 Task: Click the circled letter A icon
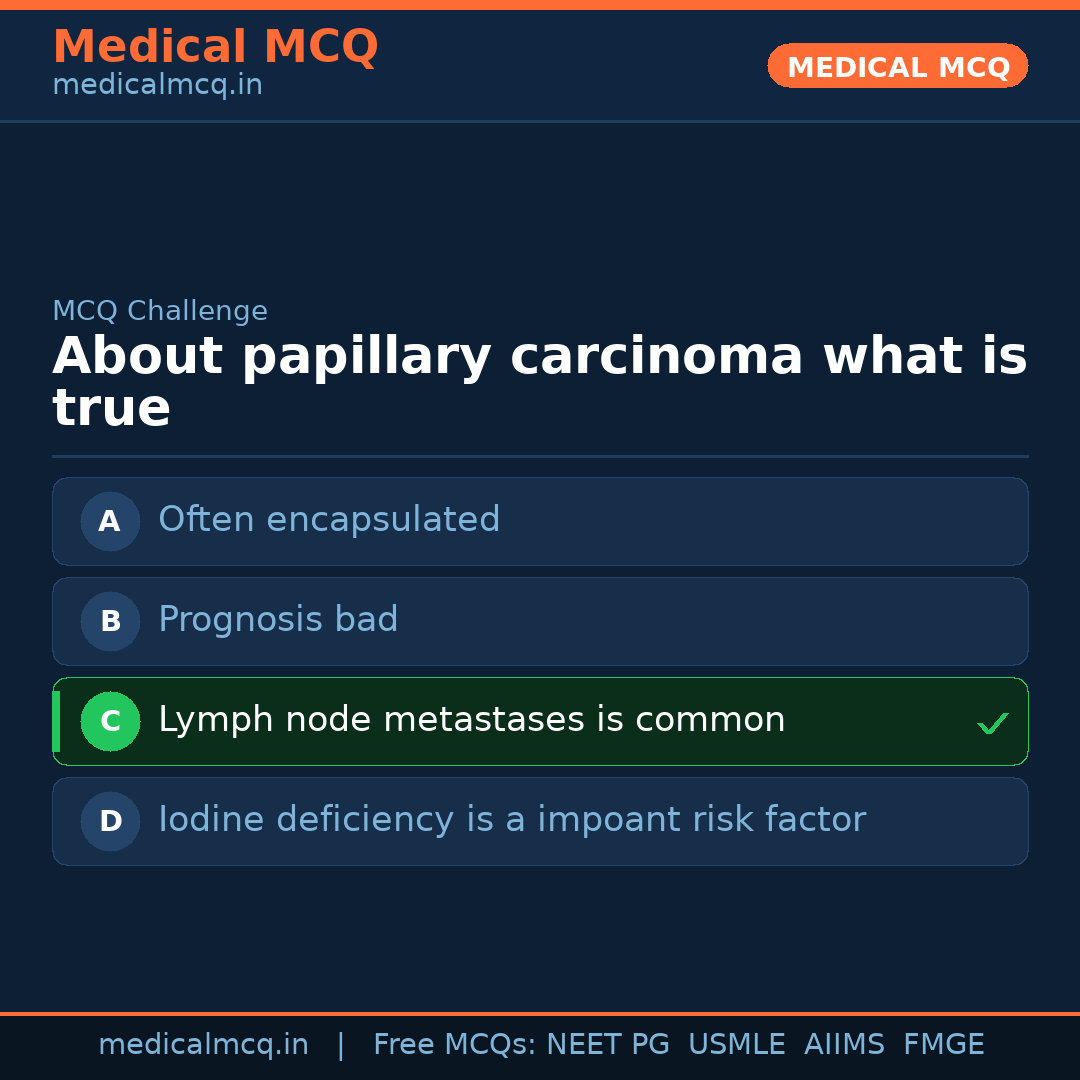click(110, 521)
